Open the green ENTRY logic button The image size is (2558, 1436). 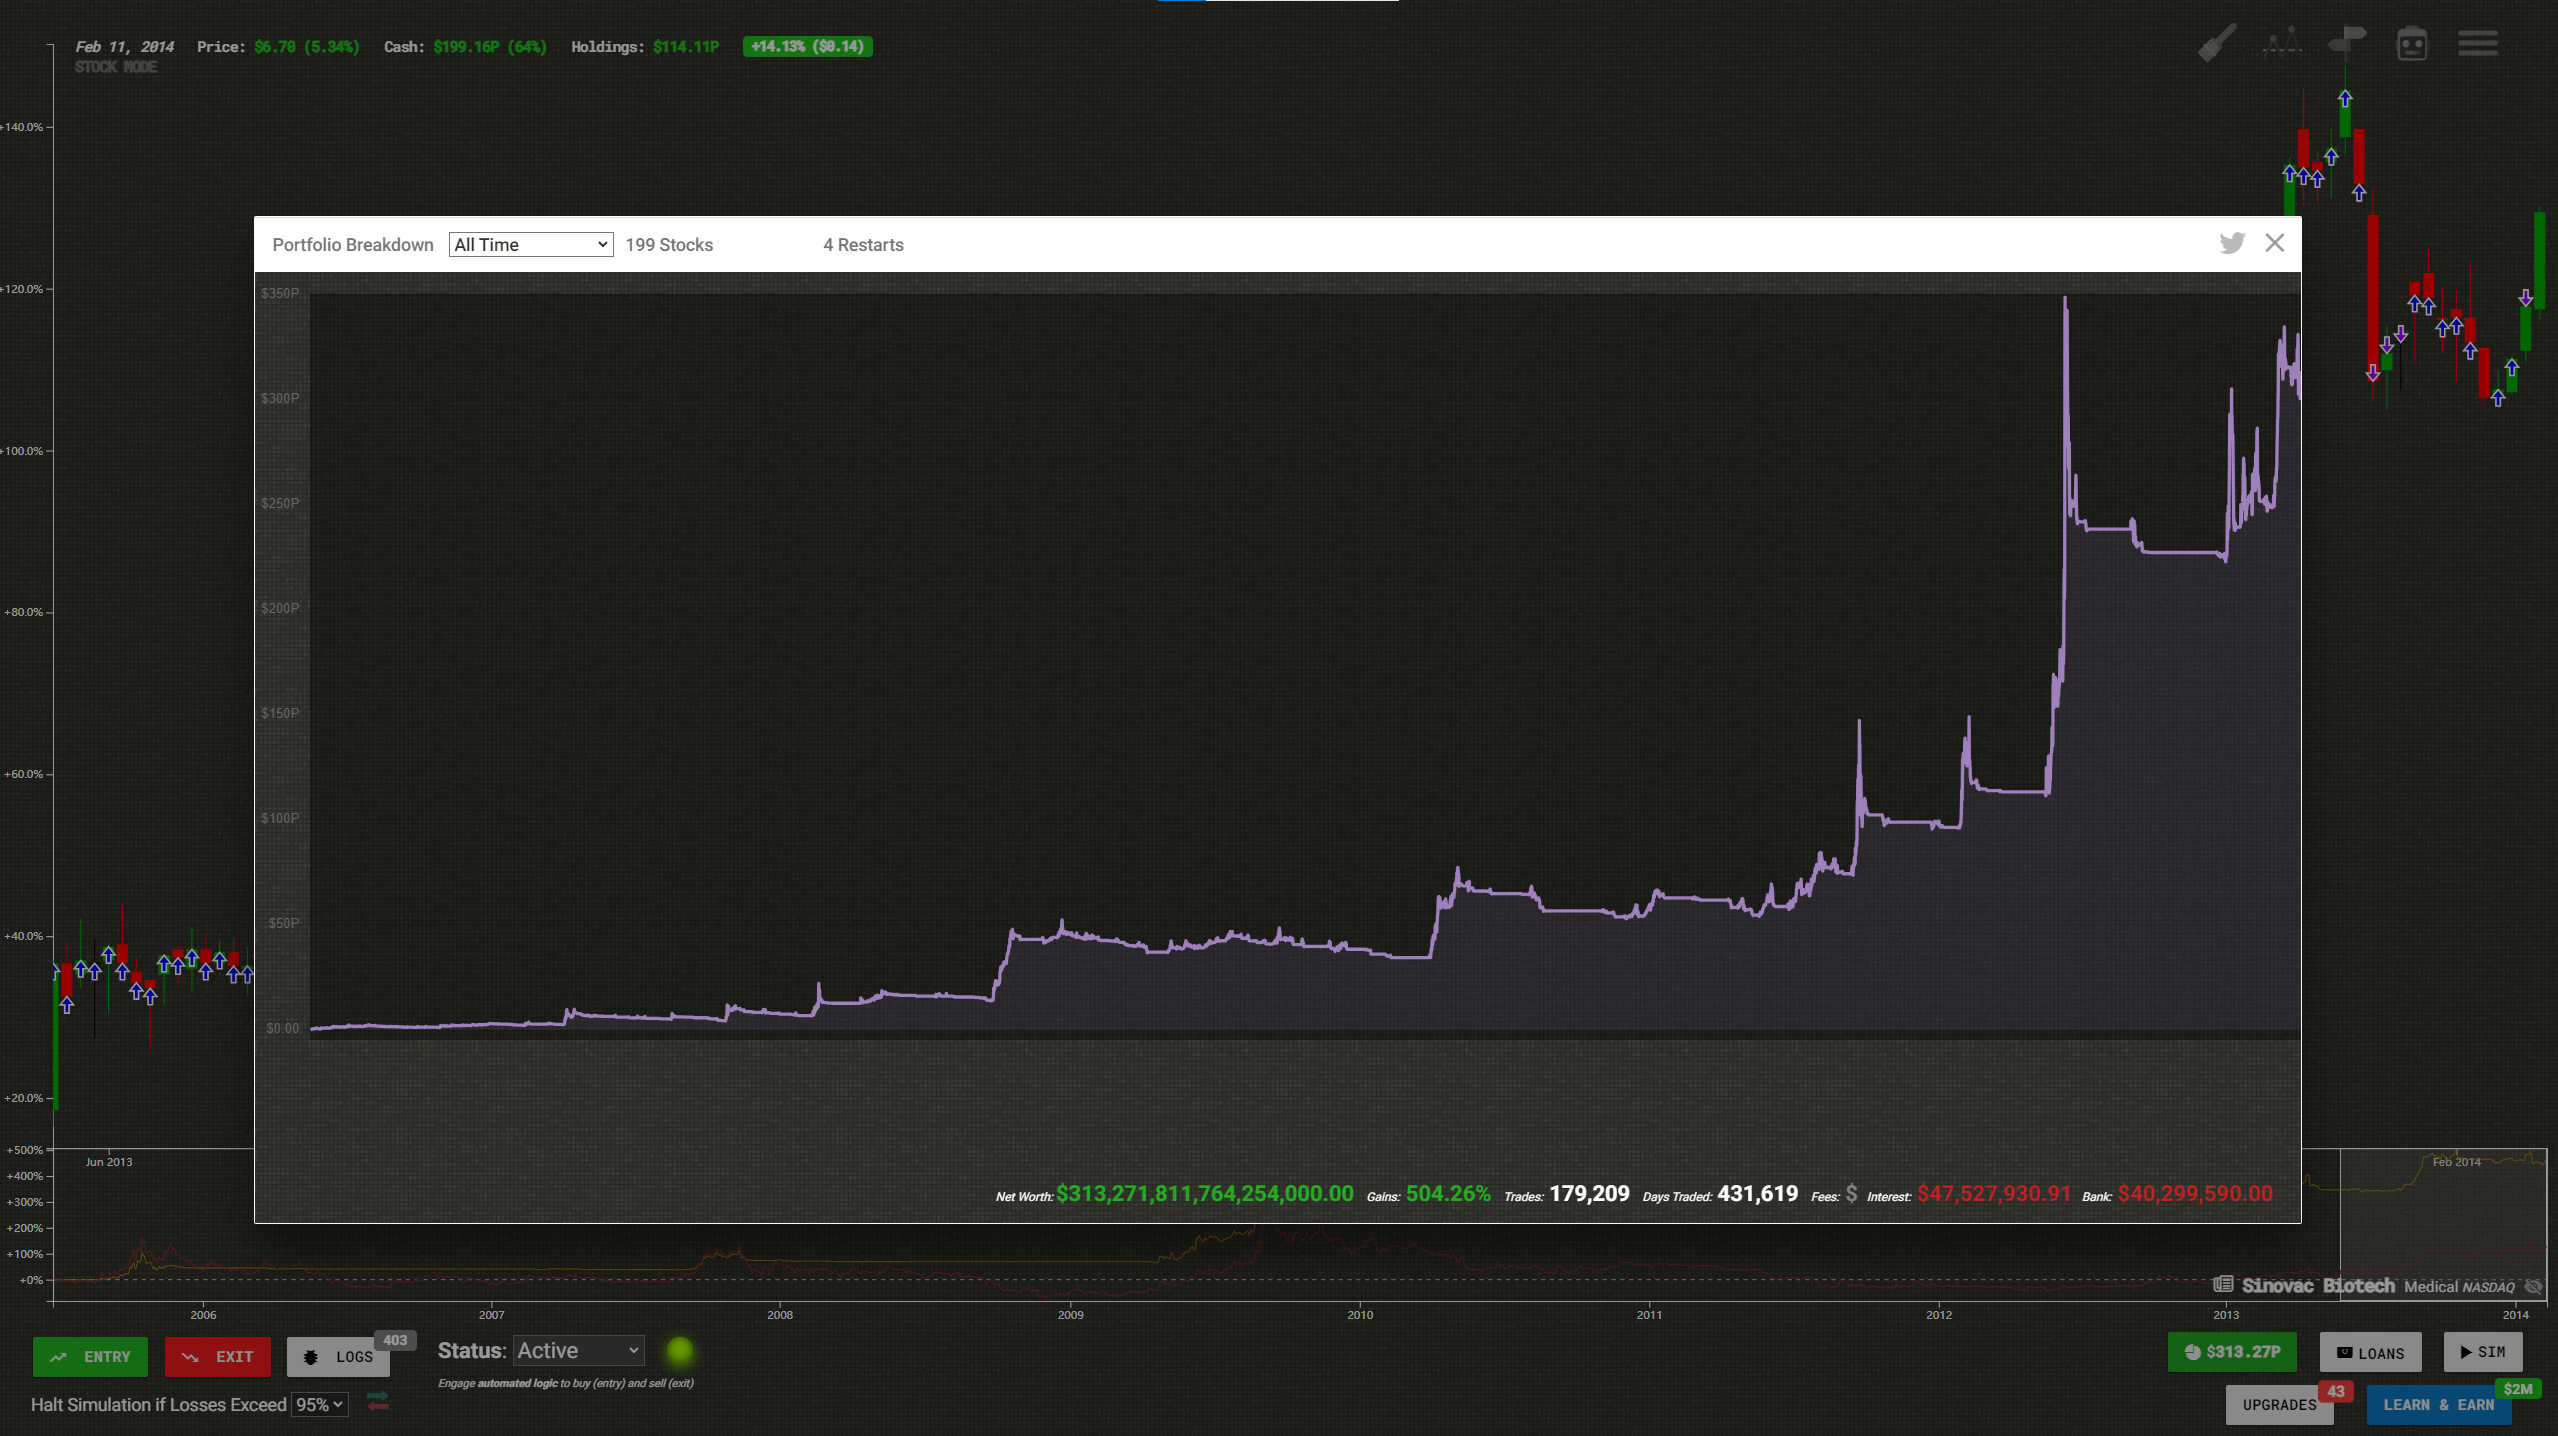(x=90, y=1357)
